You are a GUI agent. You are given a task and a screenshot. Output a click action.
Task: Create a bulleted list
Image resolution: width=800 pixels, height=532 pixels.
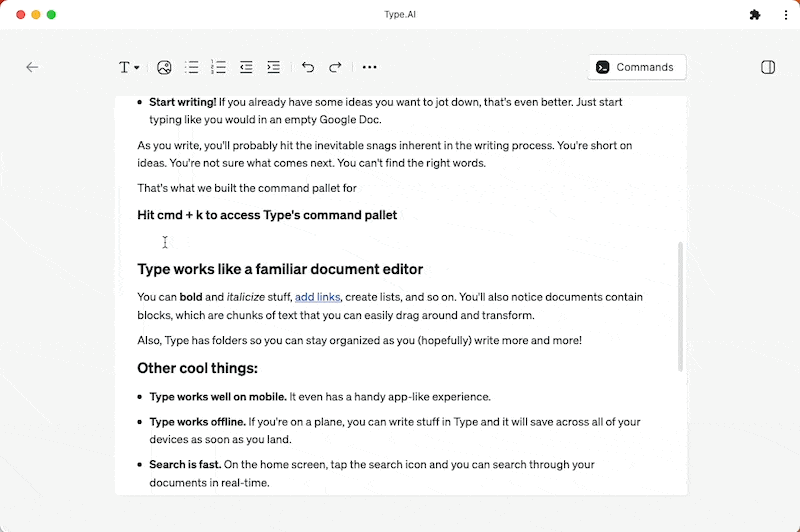click(x=192, y=67)
